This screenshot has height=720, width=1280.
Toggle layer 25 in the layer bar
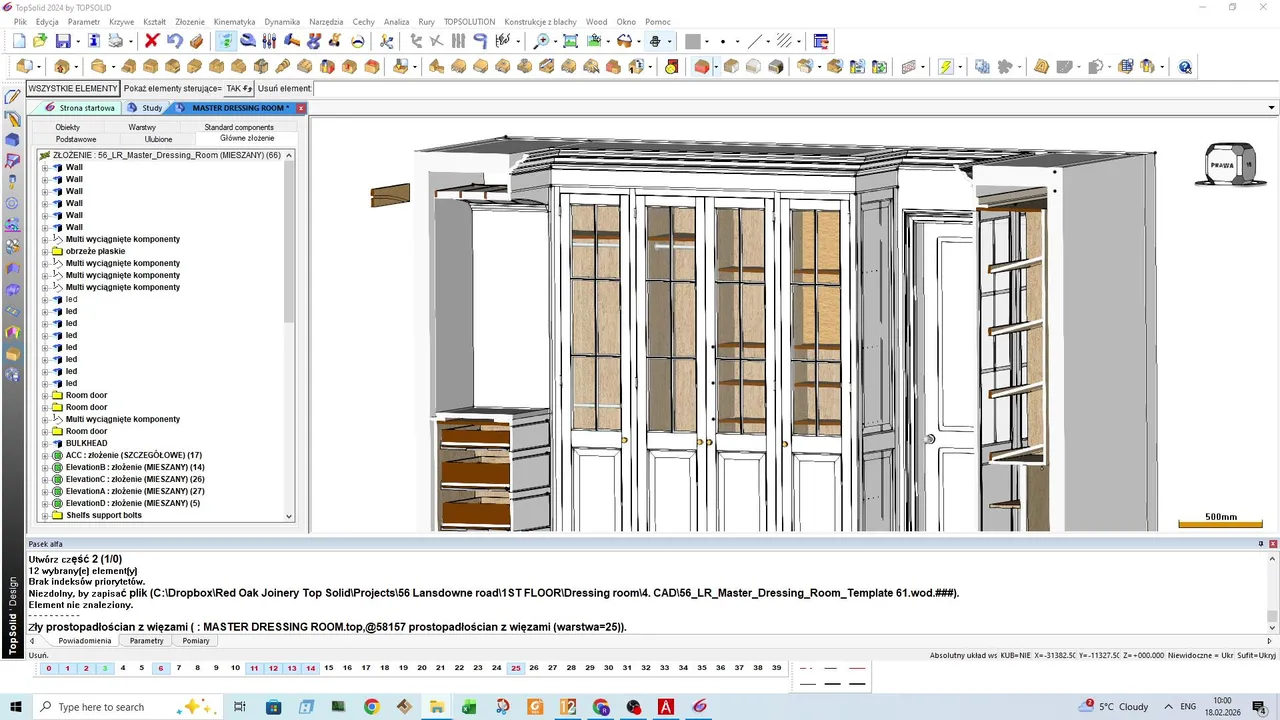[515, 668]
